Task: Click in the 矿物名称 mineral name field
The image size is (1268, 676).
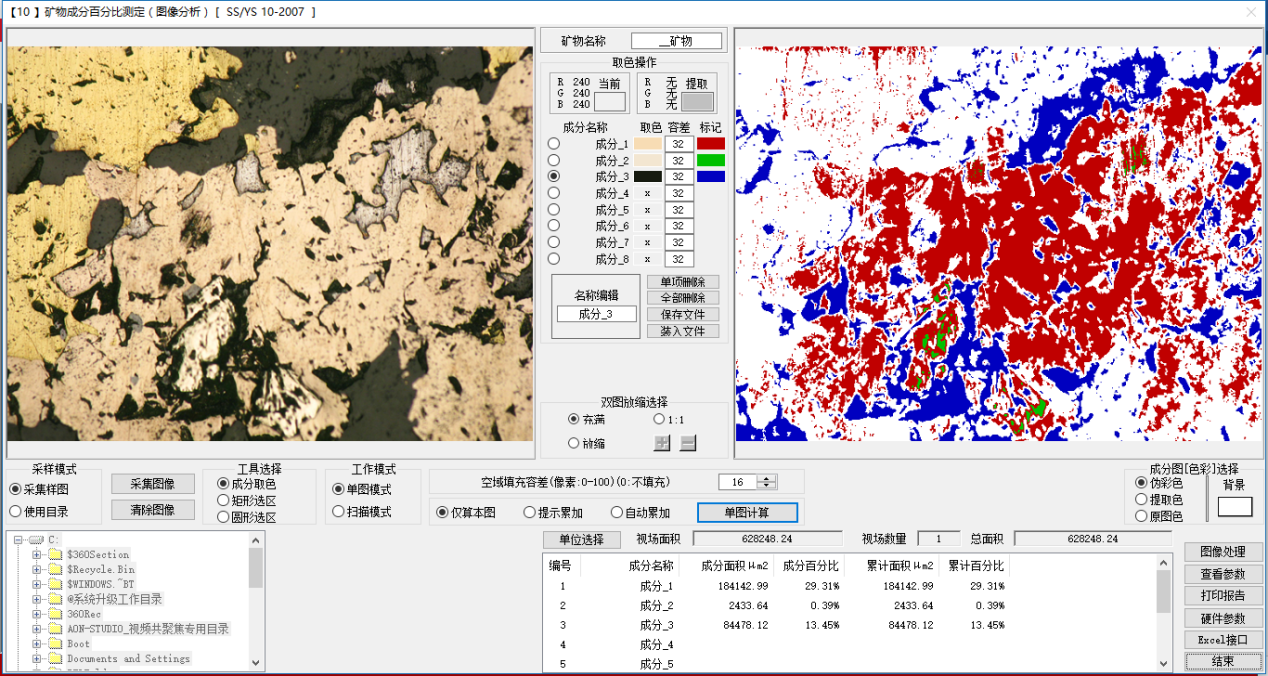Action: (x=676, y=41)
